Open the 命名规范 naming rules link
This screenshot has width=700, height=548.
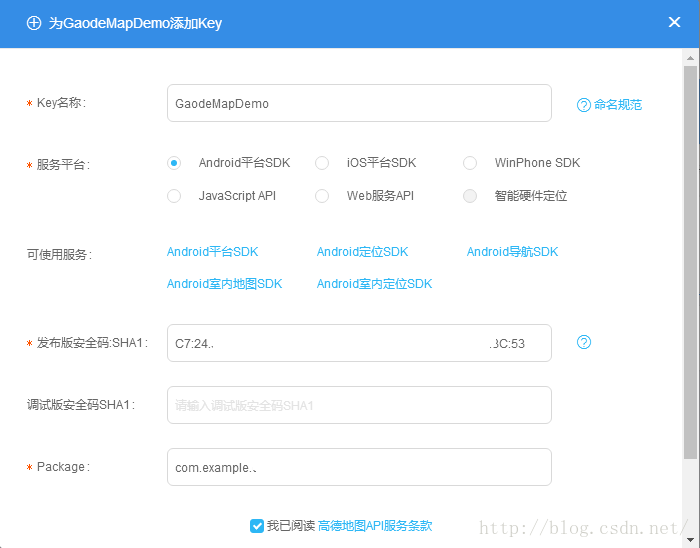pyautogui.click(x=618, y=105)
